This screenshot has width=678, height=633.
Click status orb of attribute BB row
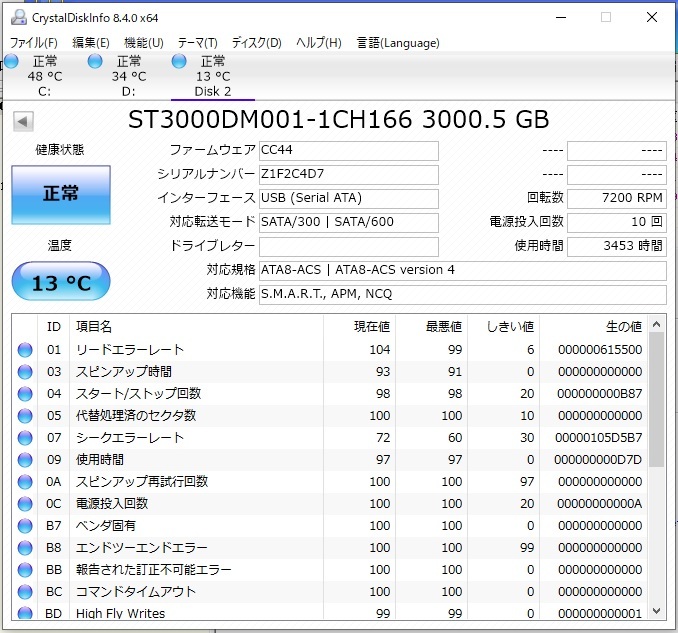click(25, 570)
